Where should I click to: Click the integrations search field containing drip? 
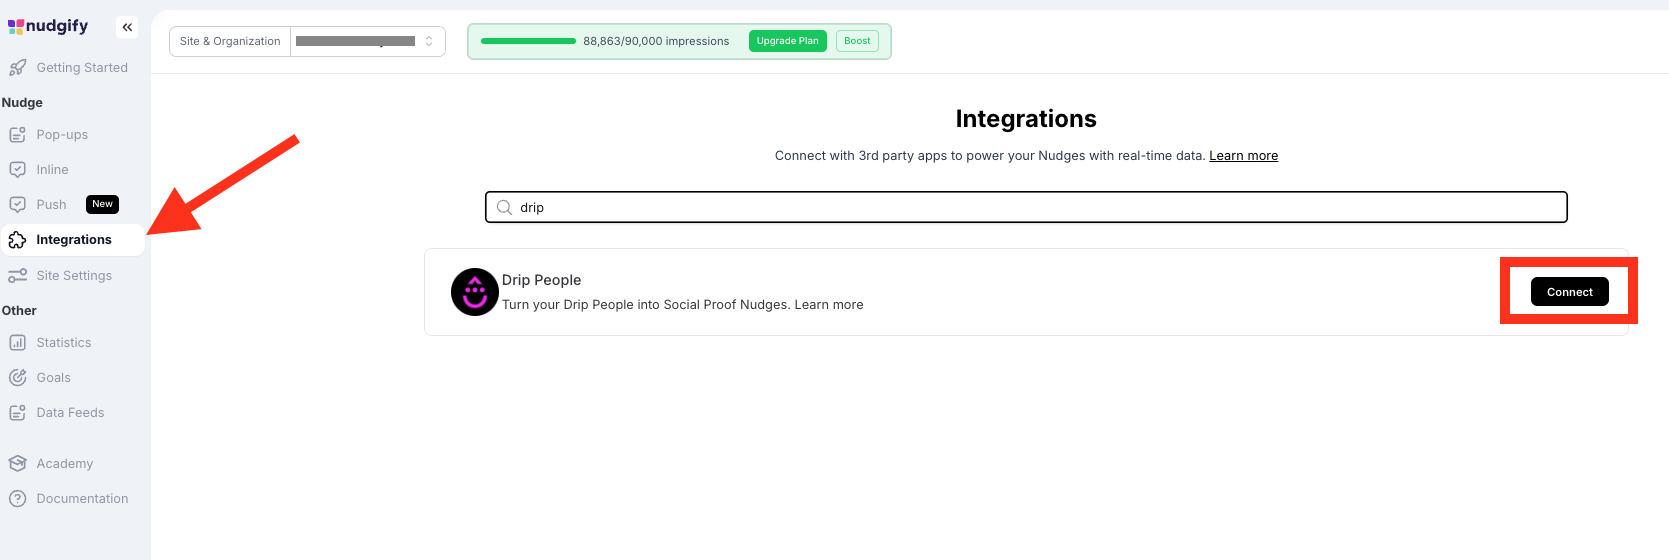click(x=1026, y=207)
